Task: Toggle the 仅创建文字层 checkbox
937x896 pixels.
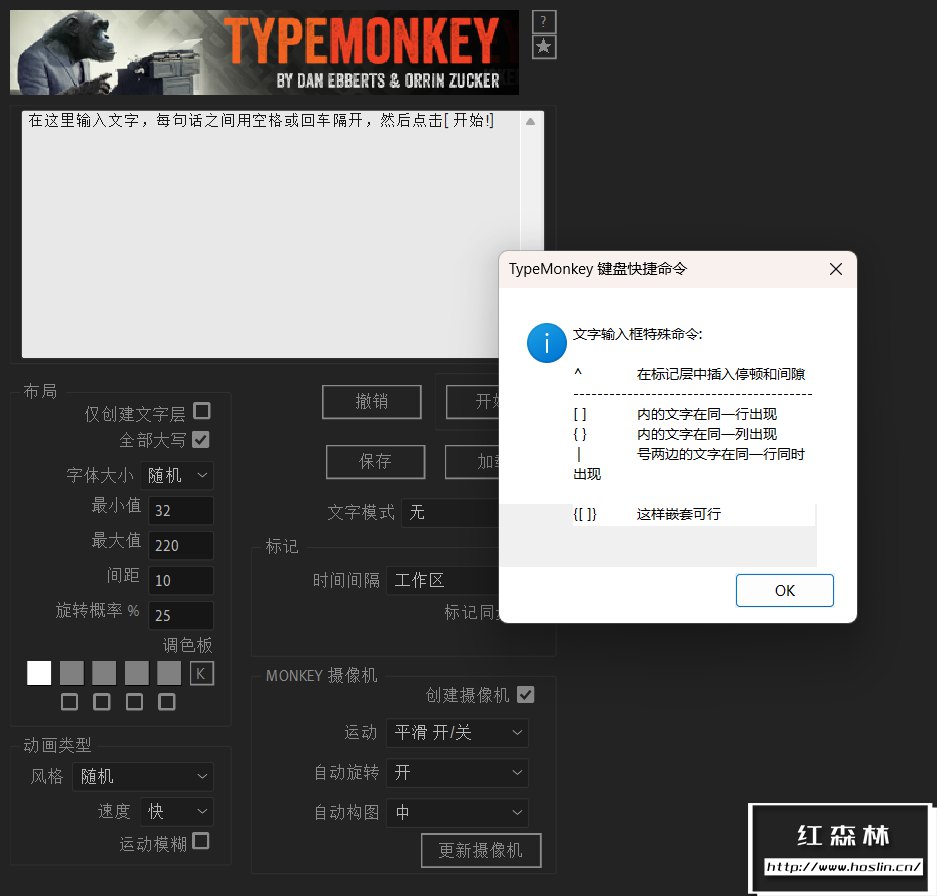Action: [202, 411]
